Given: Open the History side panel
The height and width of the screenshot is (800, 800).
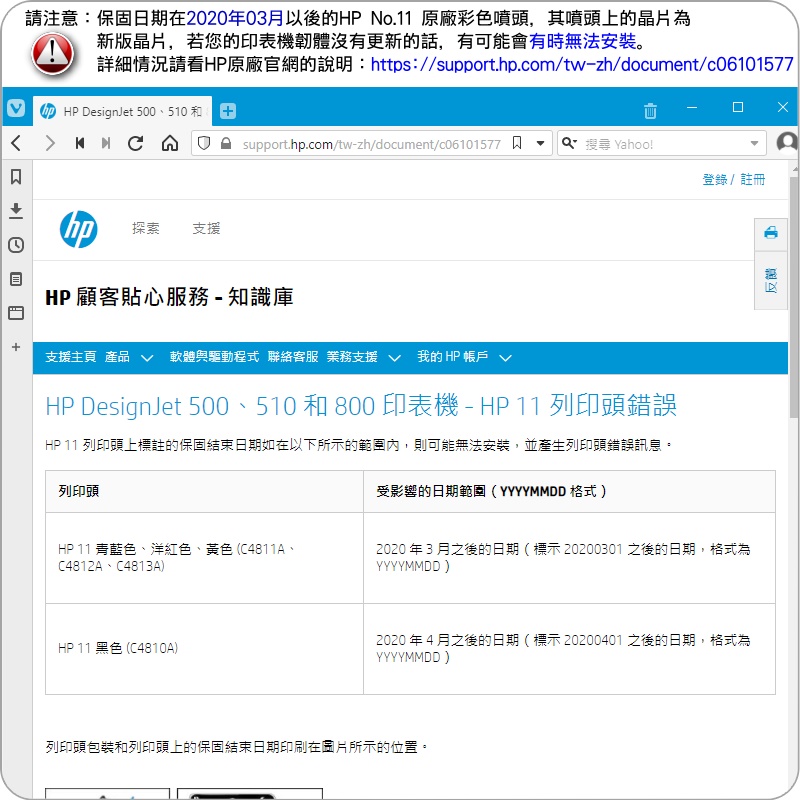Looking at the screenshot, I should click(16, 245).
